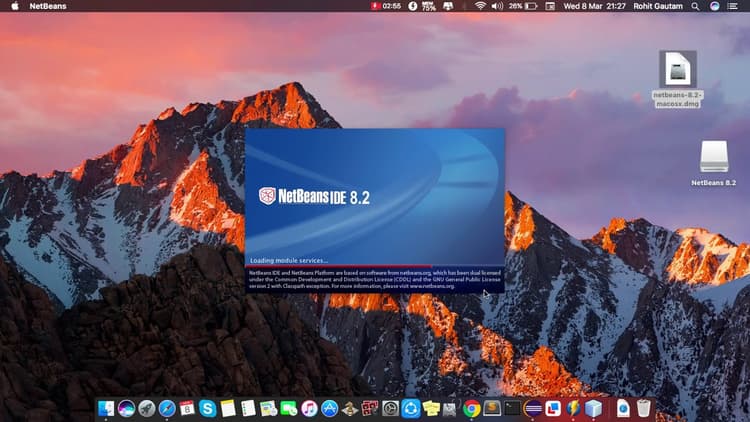Open Reminders list app in dock
Screen dimensions: 750x422
point(248,409)
